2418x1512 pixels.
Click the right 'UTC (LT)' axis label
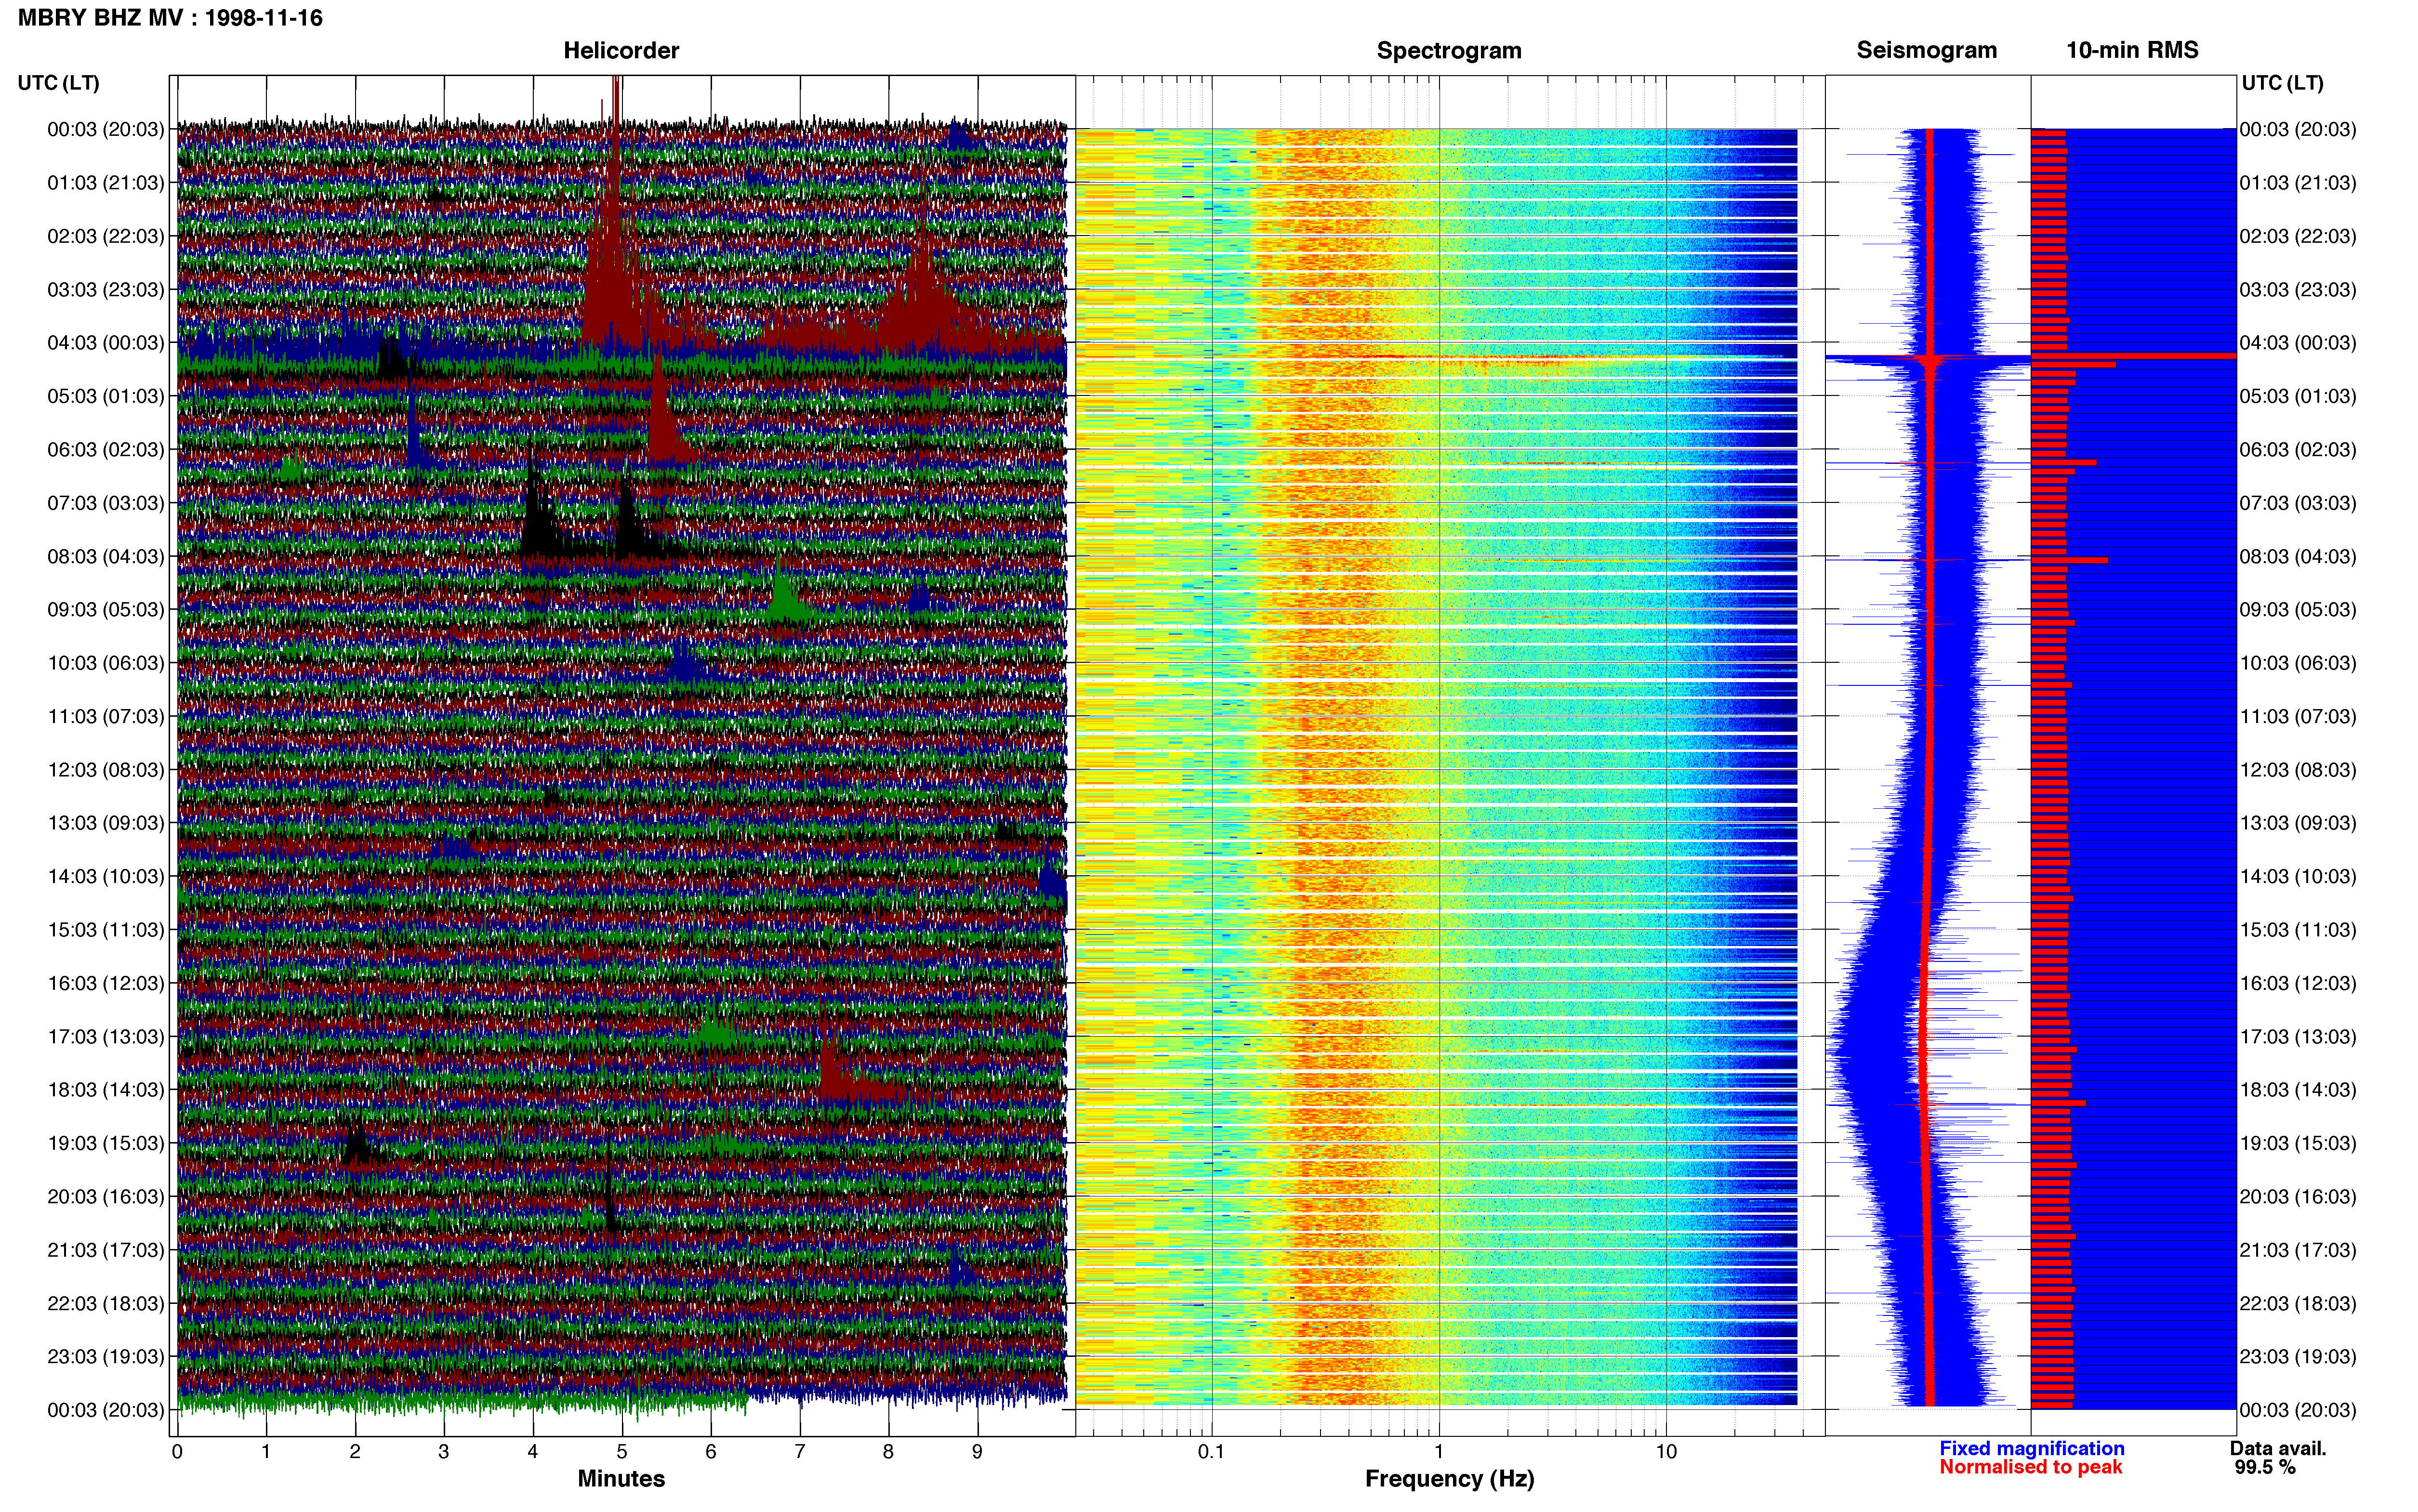click(x=2283, y=83)
